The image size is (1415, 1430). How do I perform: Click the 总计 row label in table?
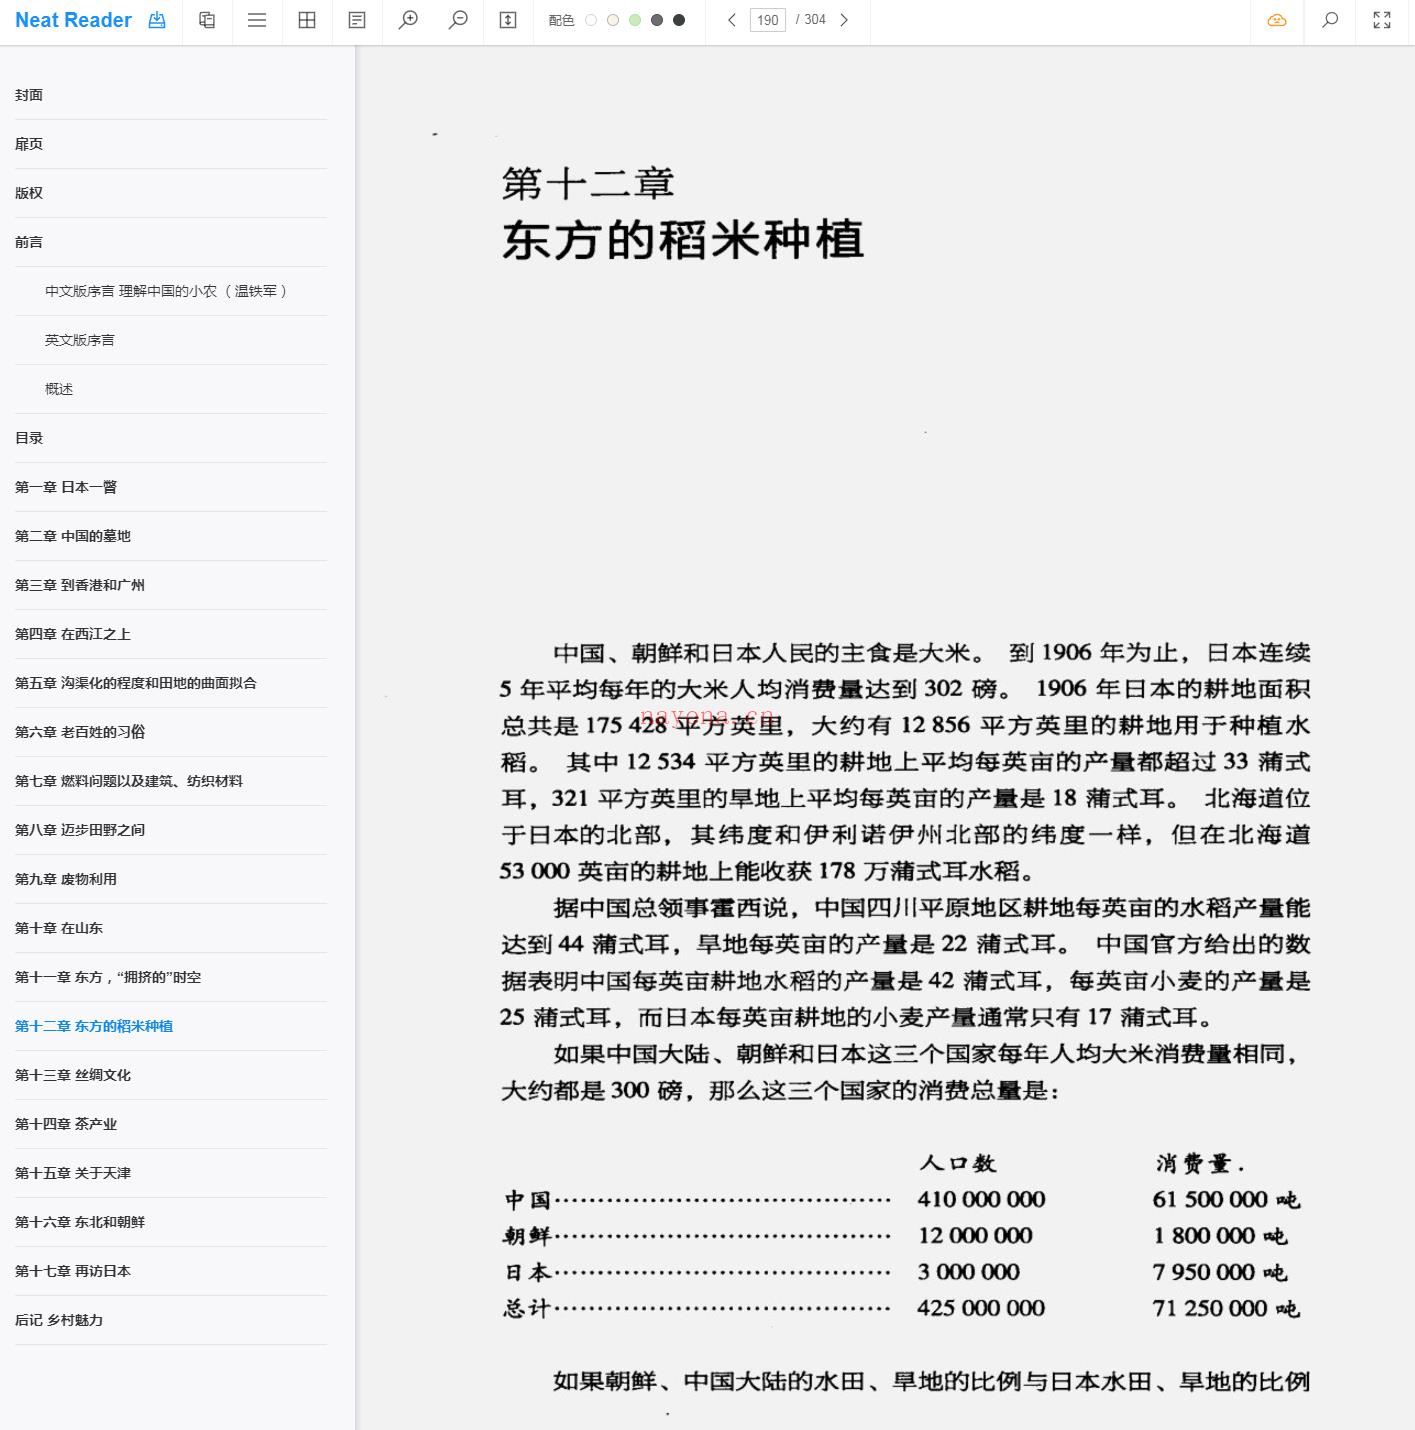527,1308
